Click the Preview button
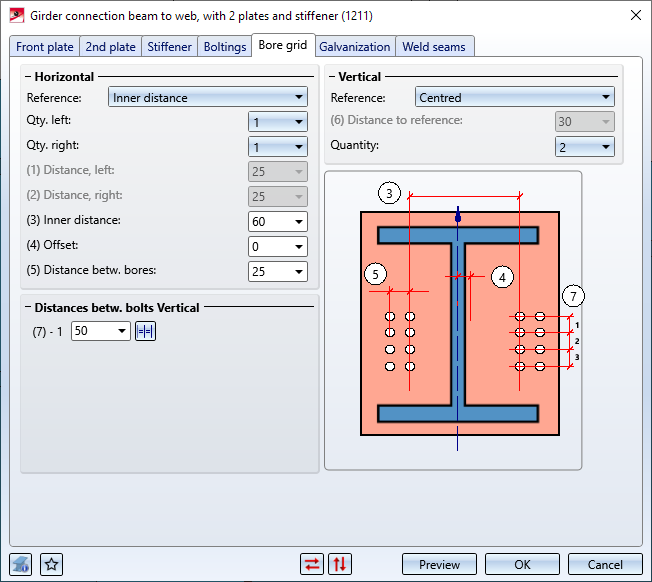Screen dimensions: 652x582 pyautogui.click(x=439, y=564)
